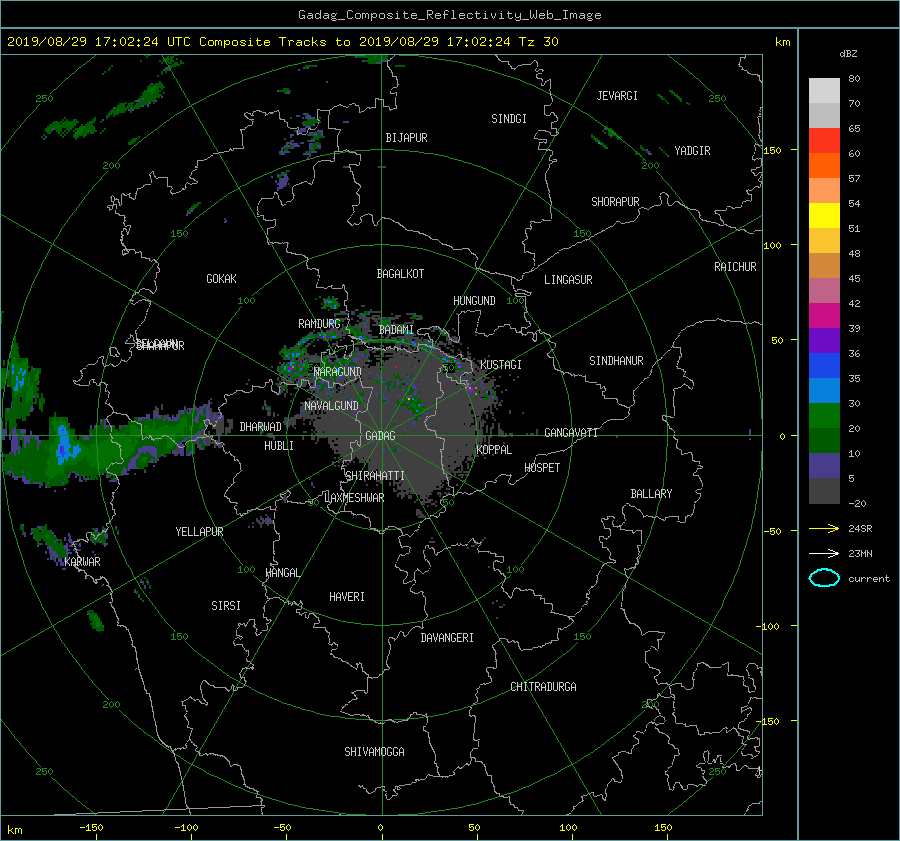Image resolution: width=900 pixels, height=841 pixels.
Task: Click the SHORAPUR city label
Action: [x=615, y=202]
